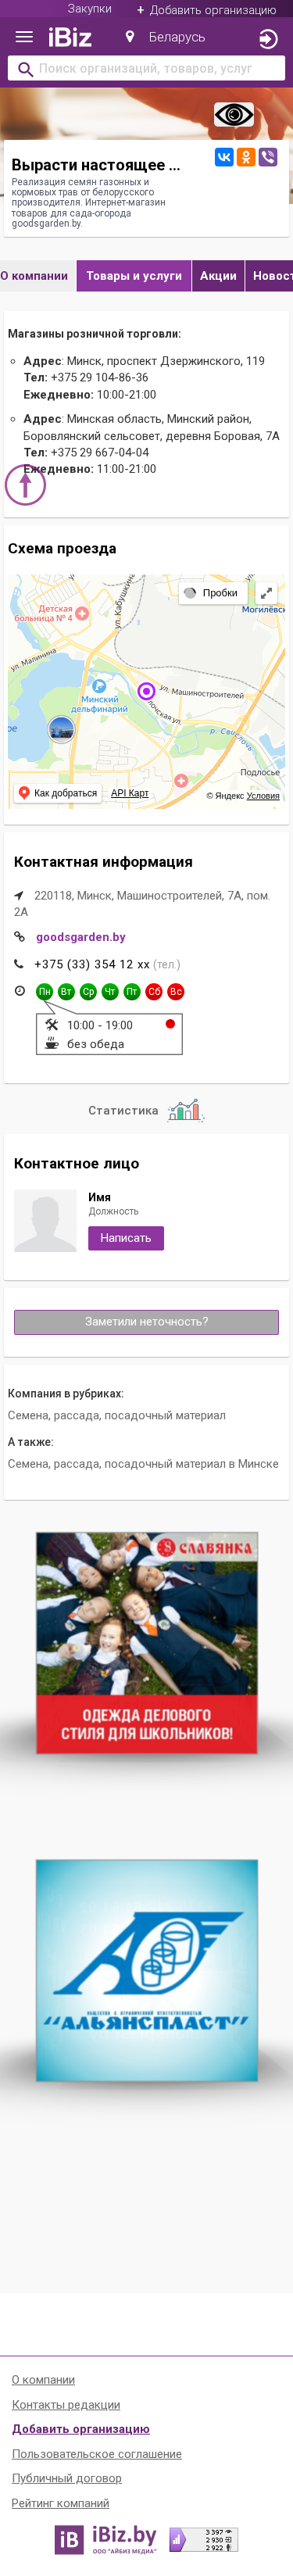Expand the map to fullscreen
This screenshot has height=2576, width=293.
(266, 593)
